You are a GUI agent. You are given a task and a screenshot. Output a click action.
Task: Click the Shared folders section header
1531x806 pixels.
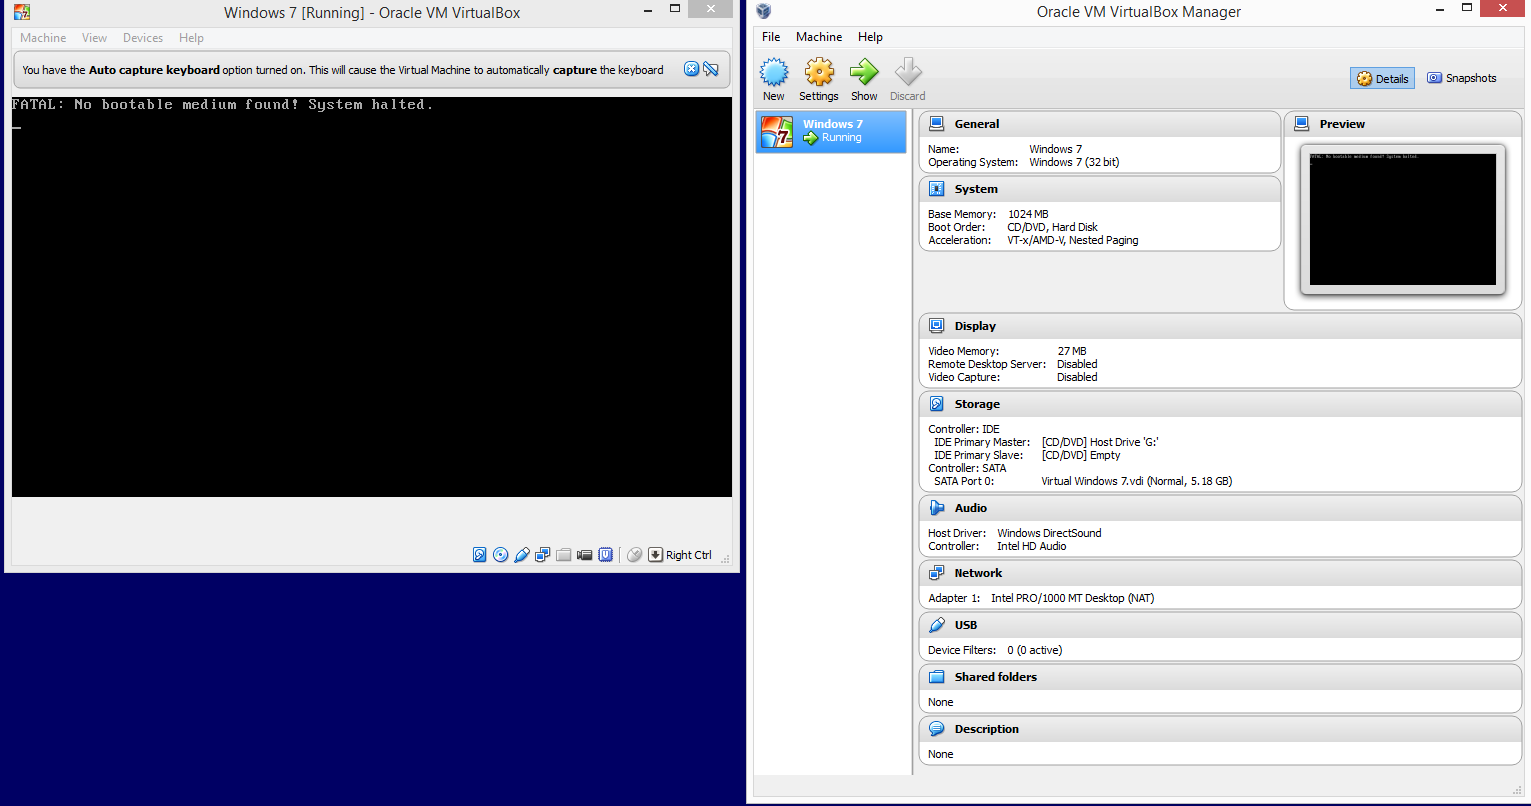pos(1220,677)
